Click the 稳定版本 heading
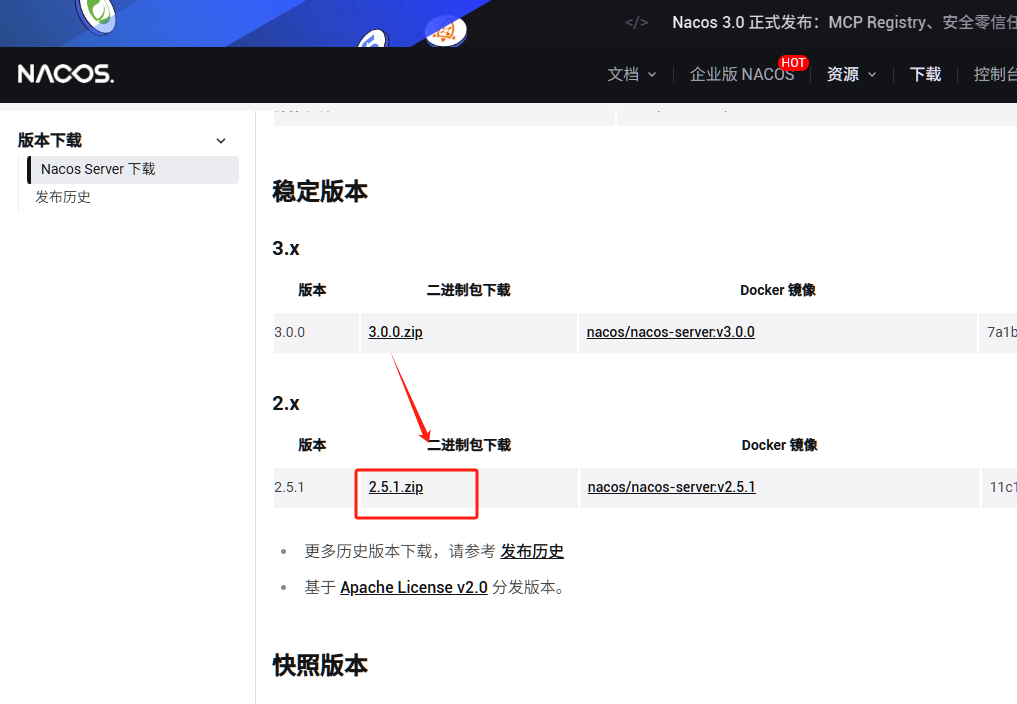The image size is (1017, 704). tap(320, 192)
